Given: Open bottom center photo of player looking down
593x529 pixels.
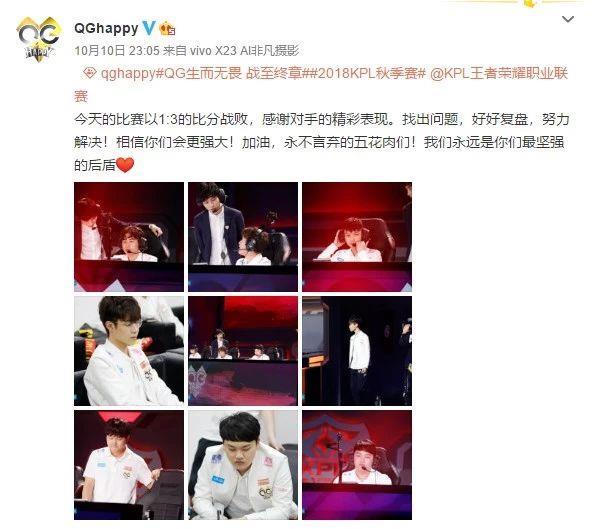Looking at the screenshot, I should tap(243, 465).
